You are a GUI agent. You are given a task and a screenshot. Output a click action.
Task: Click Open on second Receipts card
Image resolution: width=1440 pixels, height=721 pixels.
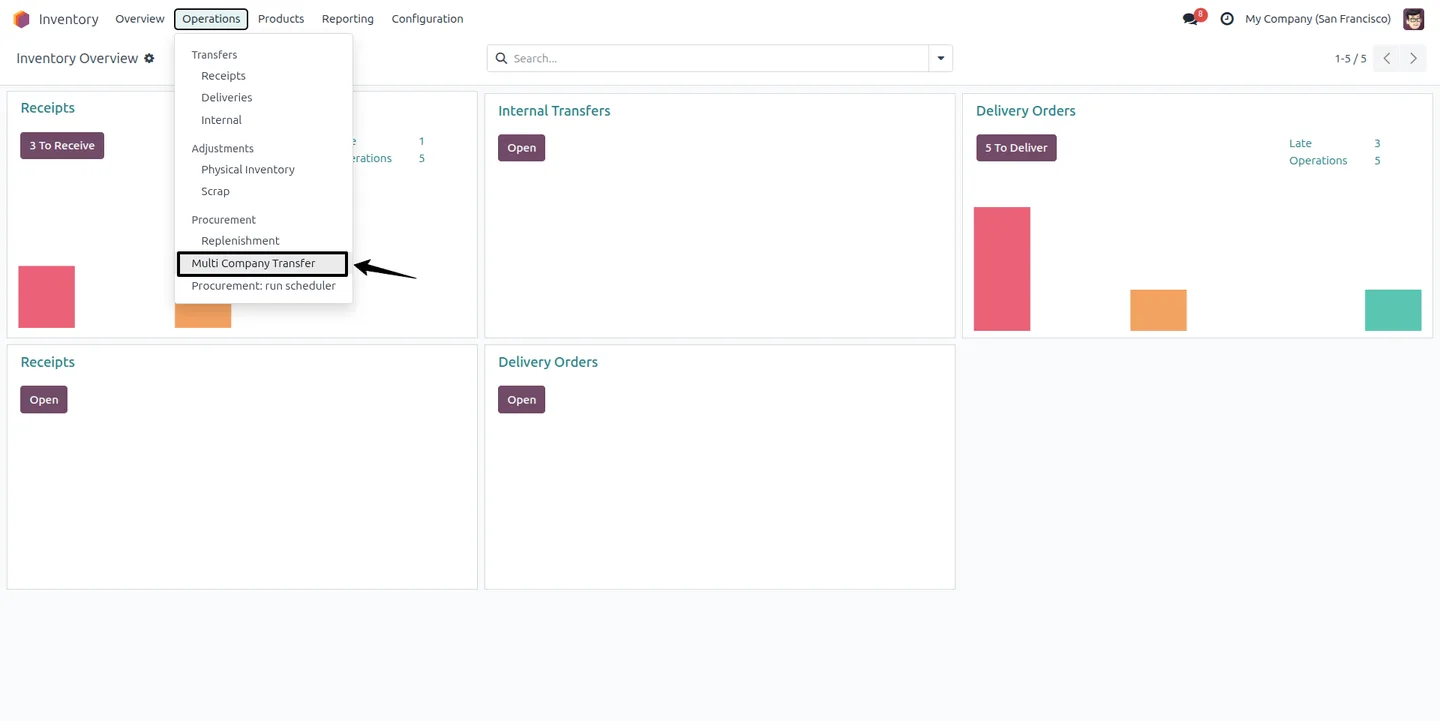tap(44, 400)
